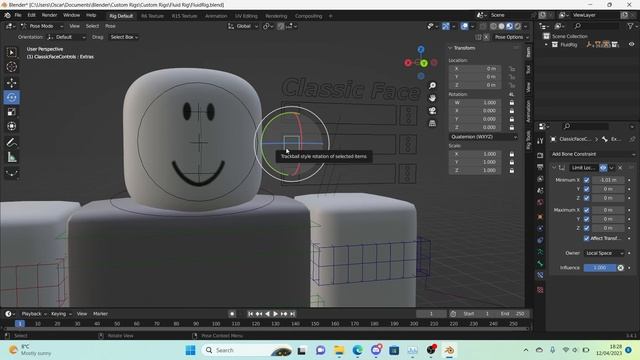This screenshot has width=640, height=360.
Task: Open the Global transform orientation dropdown
Action: coord(243,26)
